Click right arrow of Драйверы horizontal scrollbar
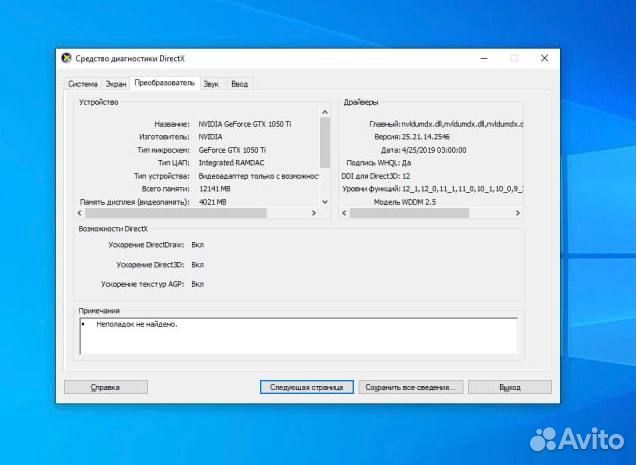The height and width of the screenshot is (465, 636). (518, 213)
